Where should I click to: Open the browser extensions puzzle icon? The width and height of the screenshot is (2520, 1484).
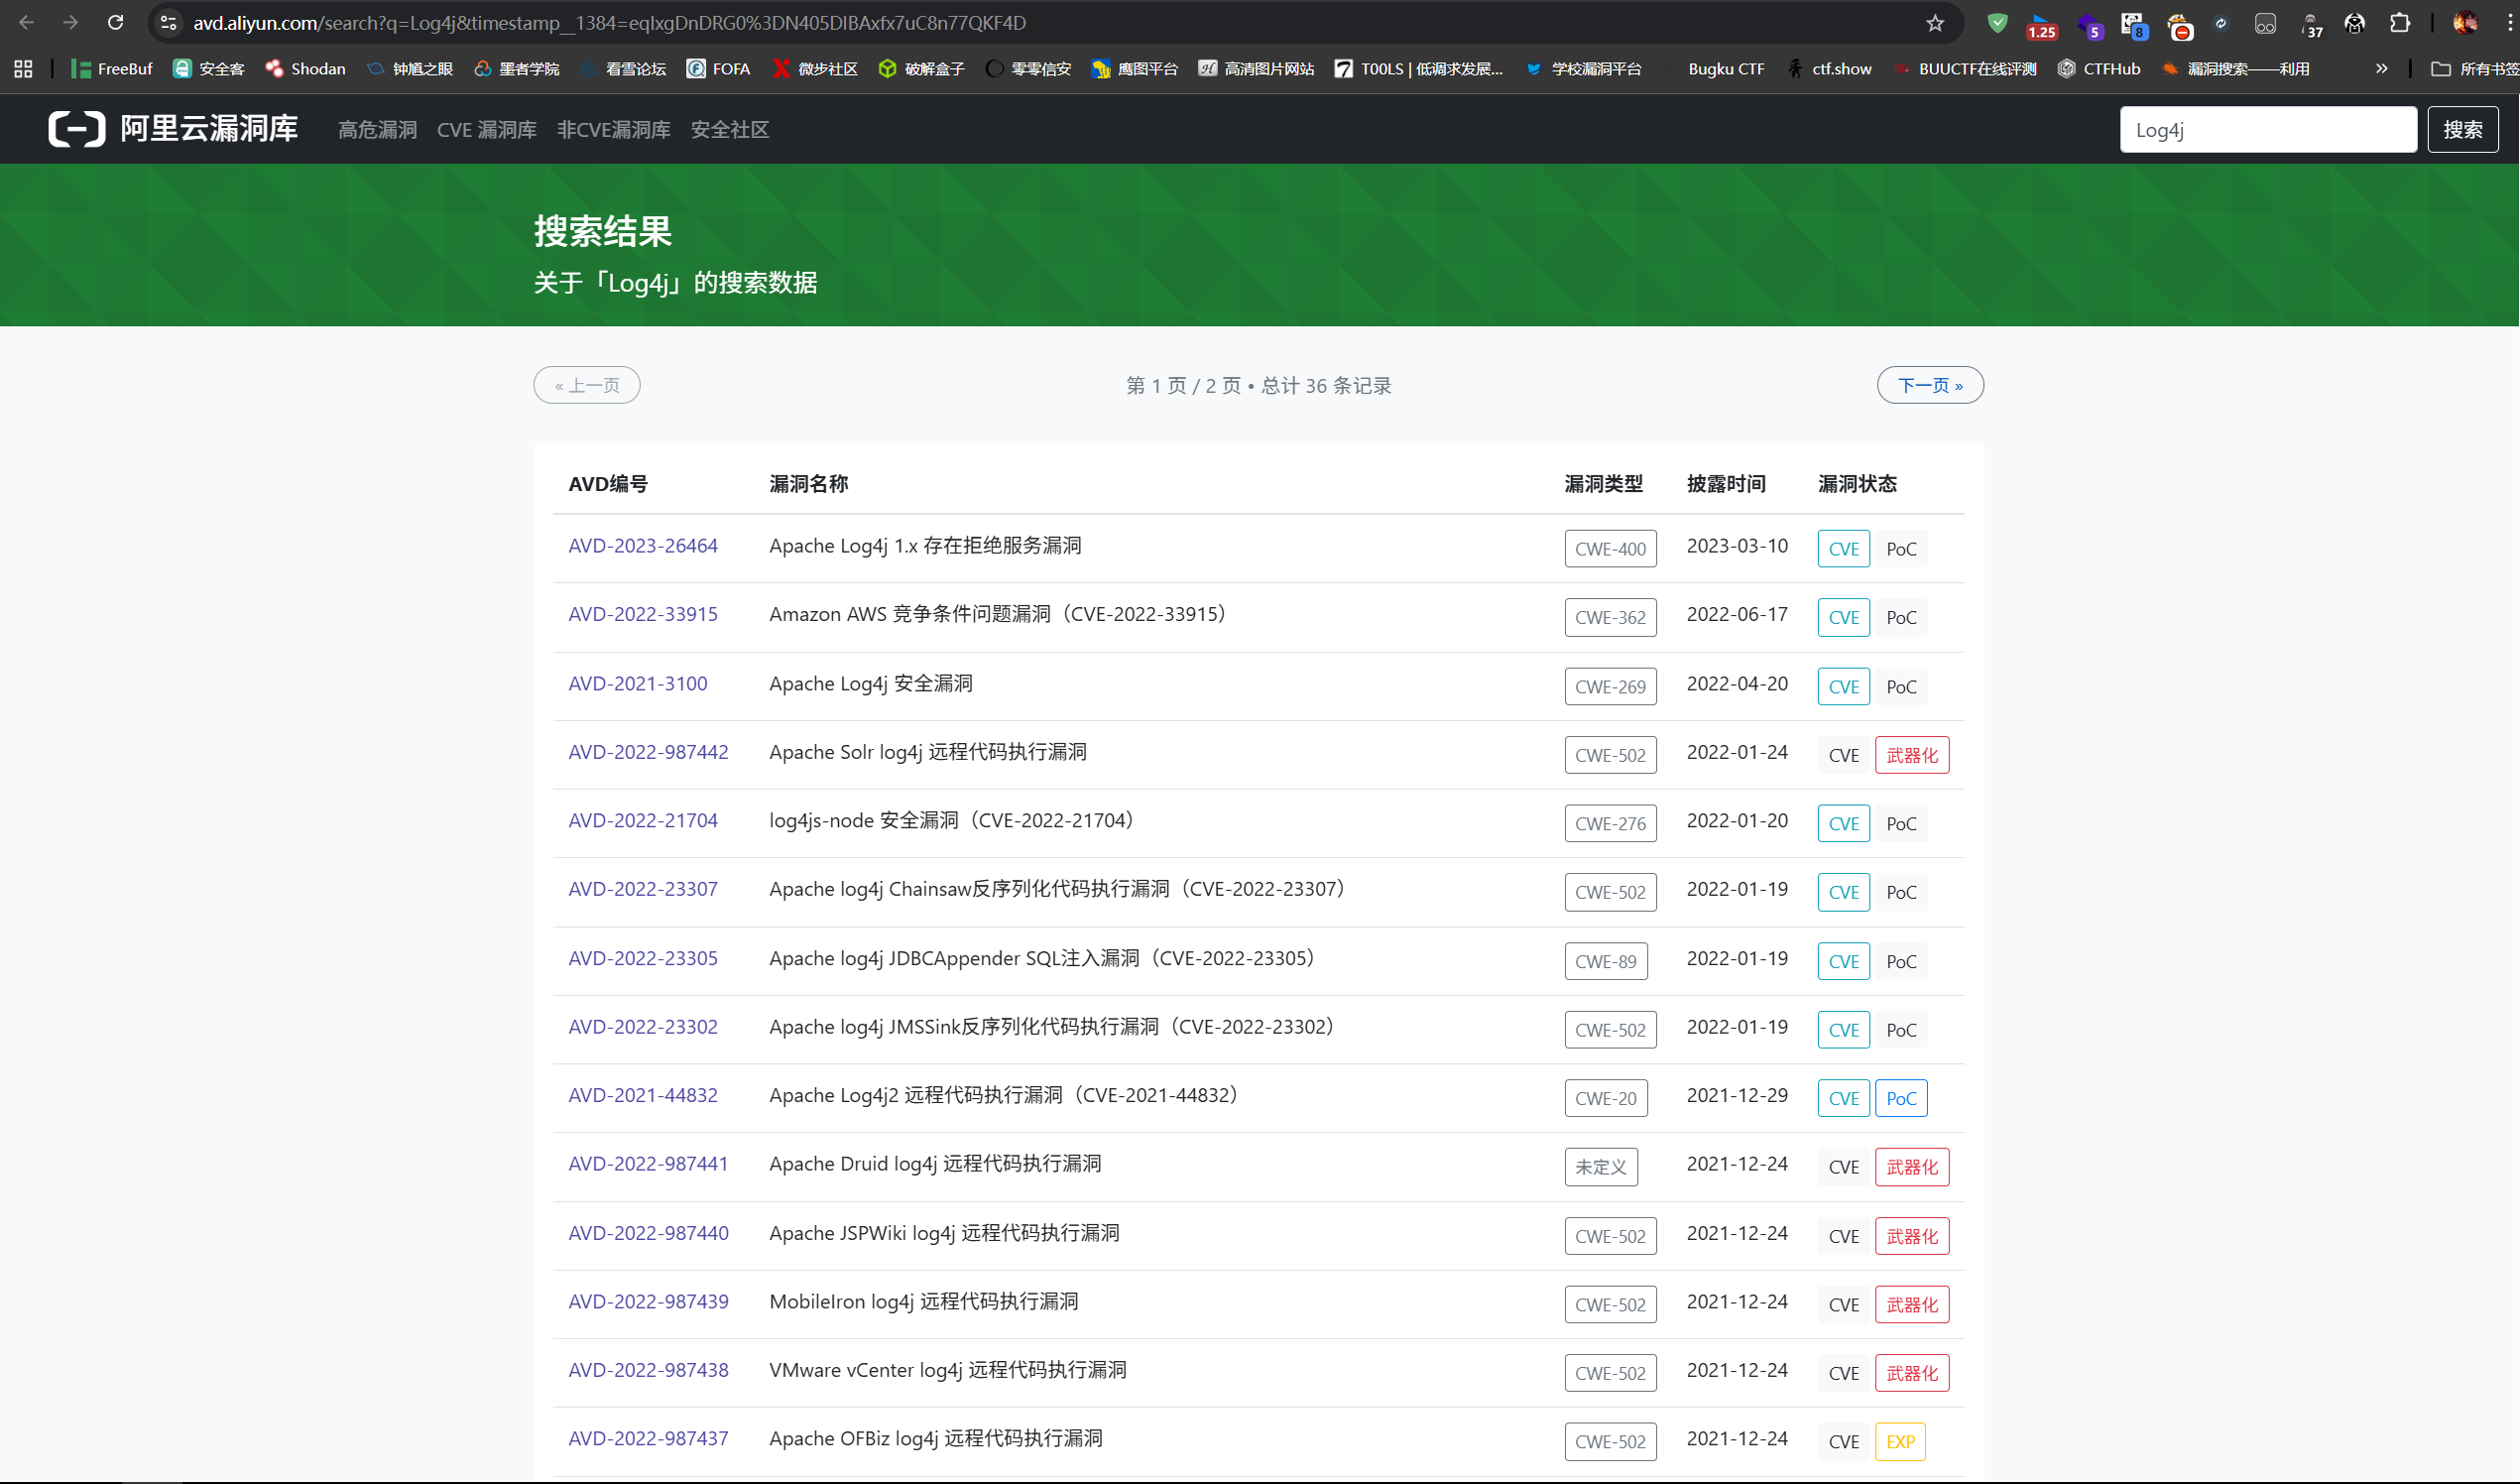pos(2400,23)
